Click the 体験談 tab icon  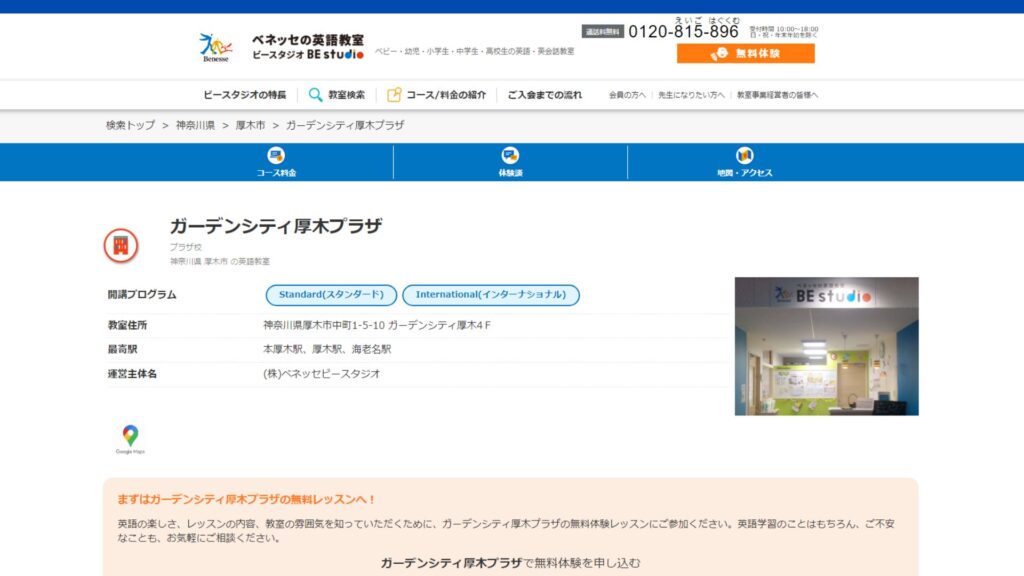pyautogui.click(x=510, y=155)
